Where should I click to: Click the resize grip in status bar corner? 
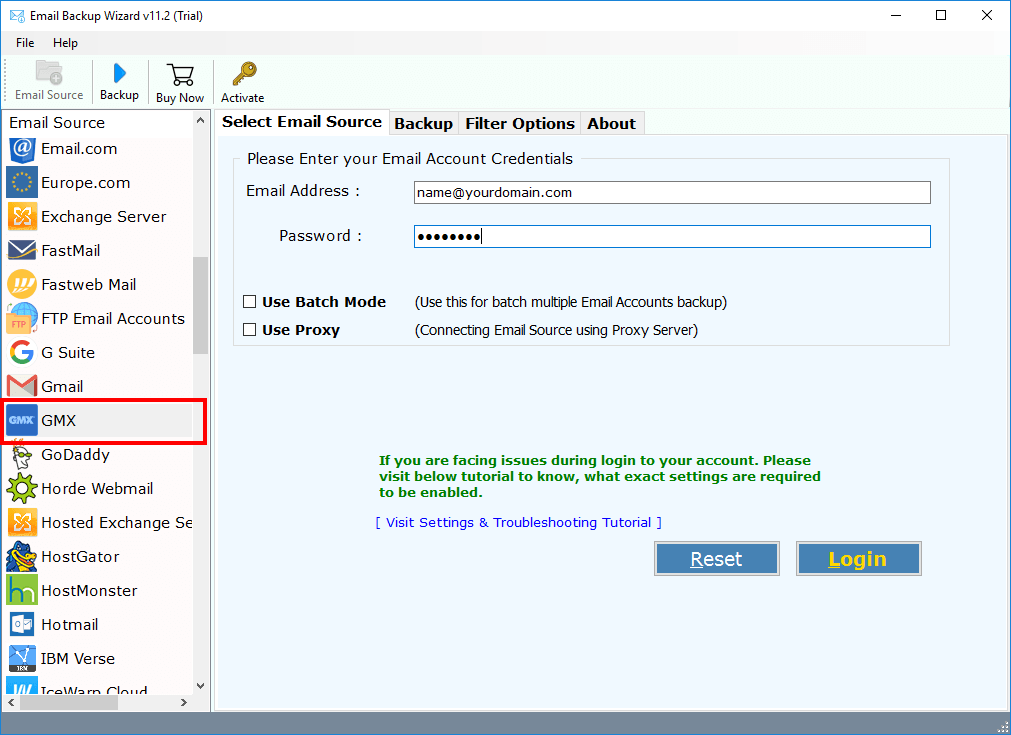[1003, 727]
